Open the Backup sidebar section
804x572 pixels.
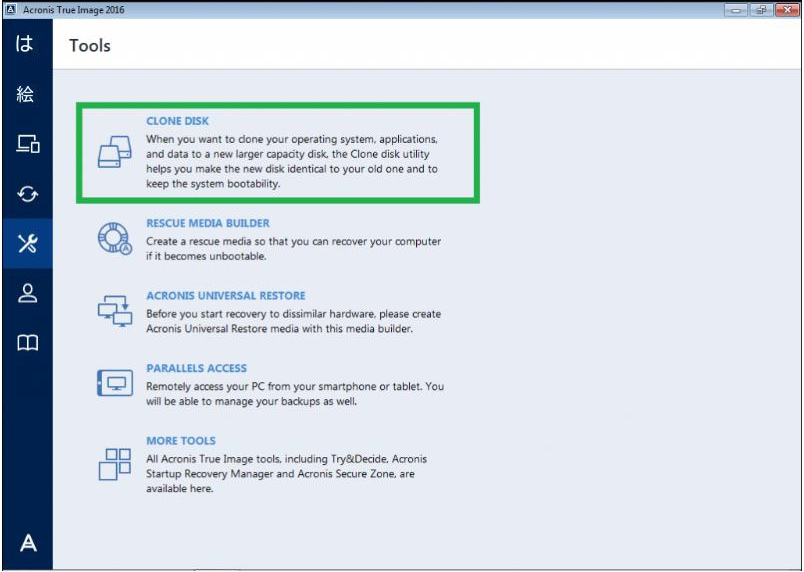point(25,44)
